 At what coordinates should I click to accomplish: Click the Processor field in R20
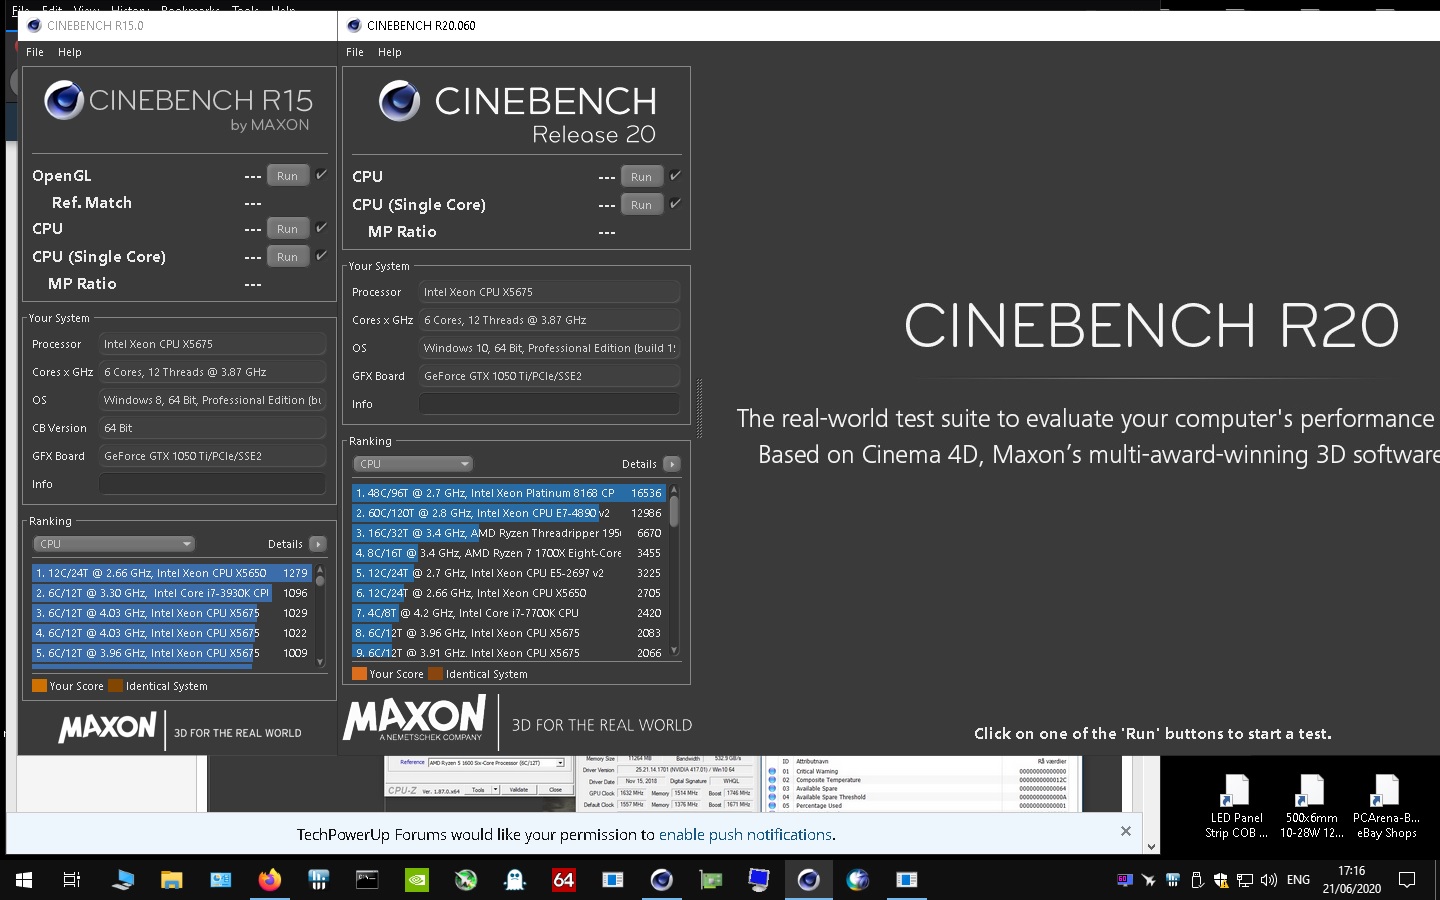(x=549, y=292)
